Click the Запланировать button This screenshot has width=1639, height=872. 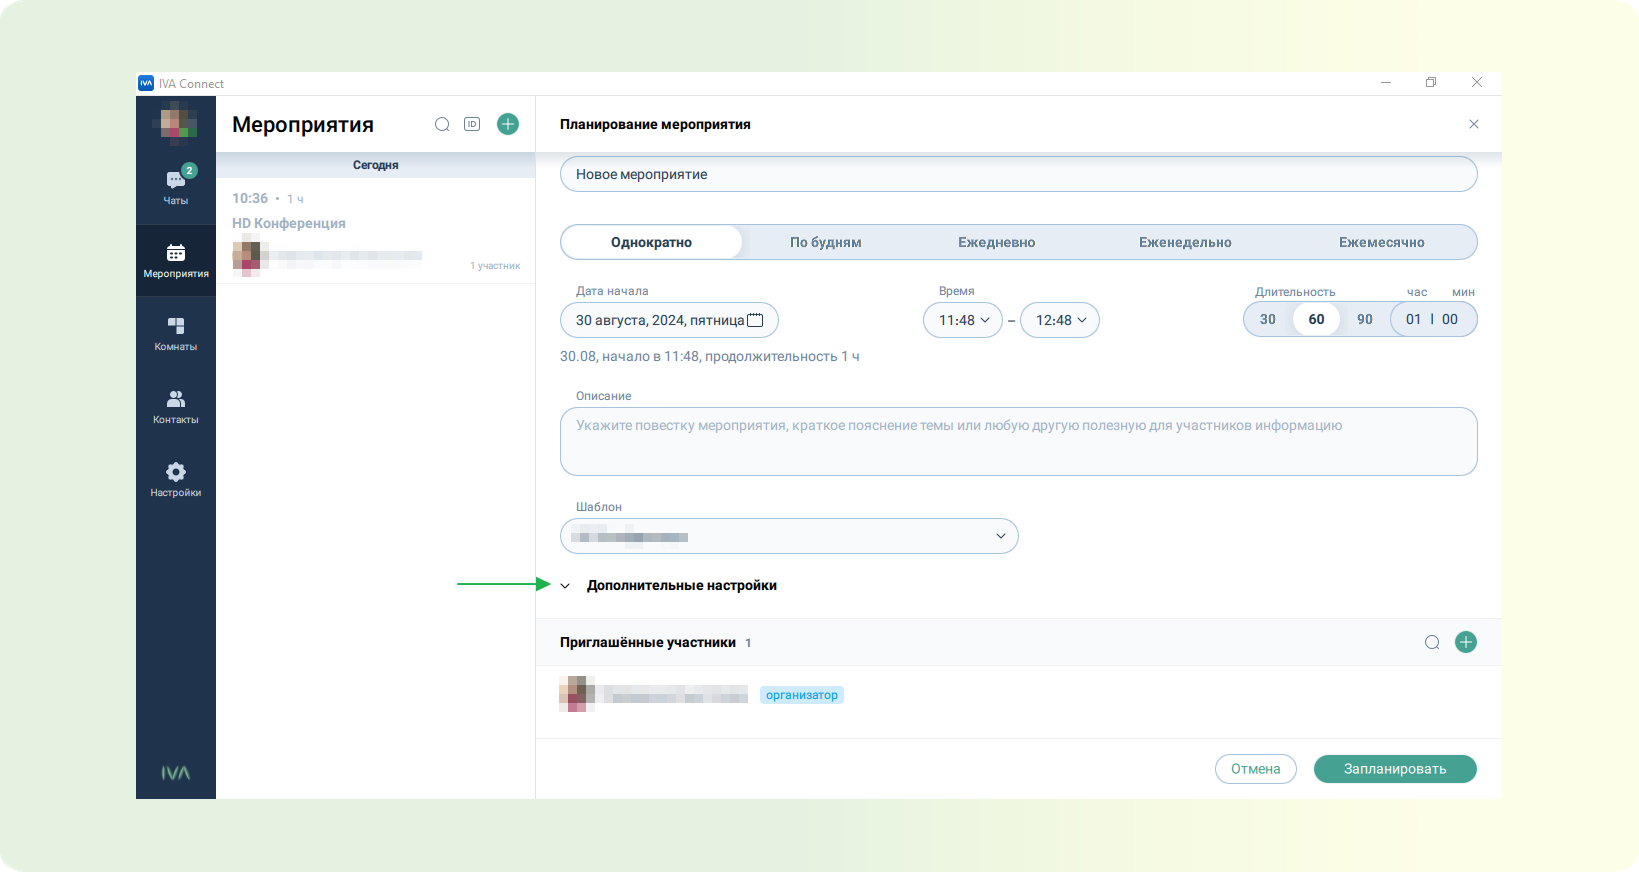(1395, 769)
